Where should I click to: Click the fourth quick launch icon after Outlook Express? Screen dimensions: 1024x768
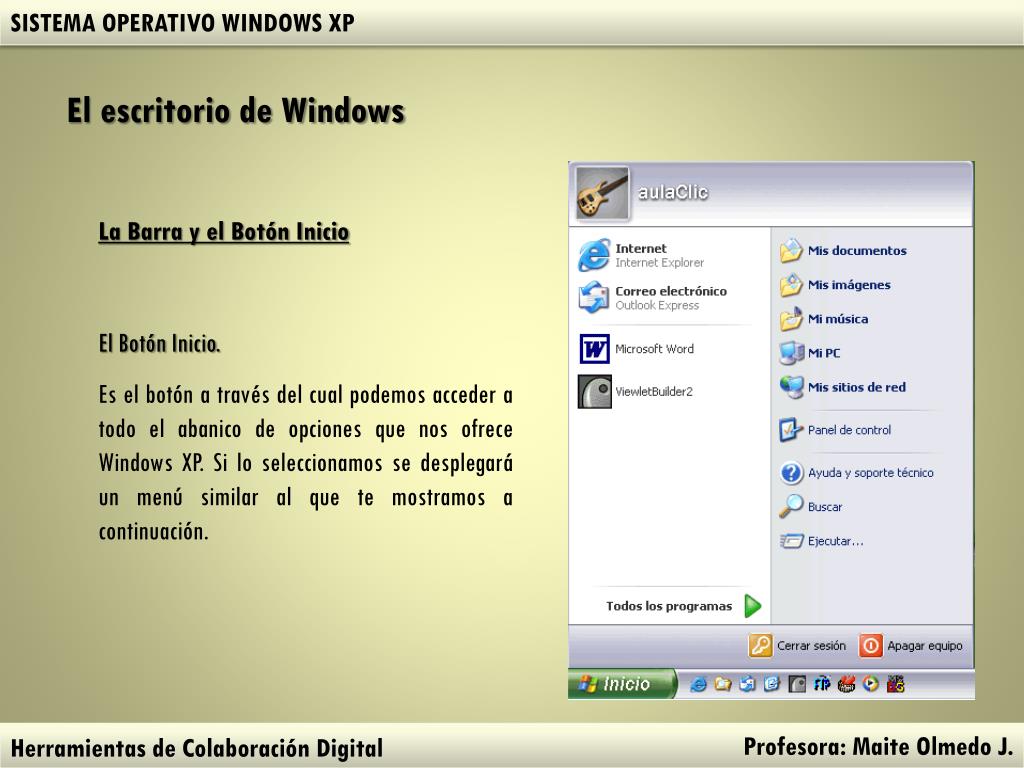click(x=772, y=684)
